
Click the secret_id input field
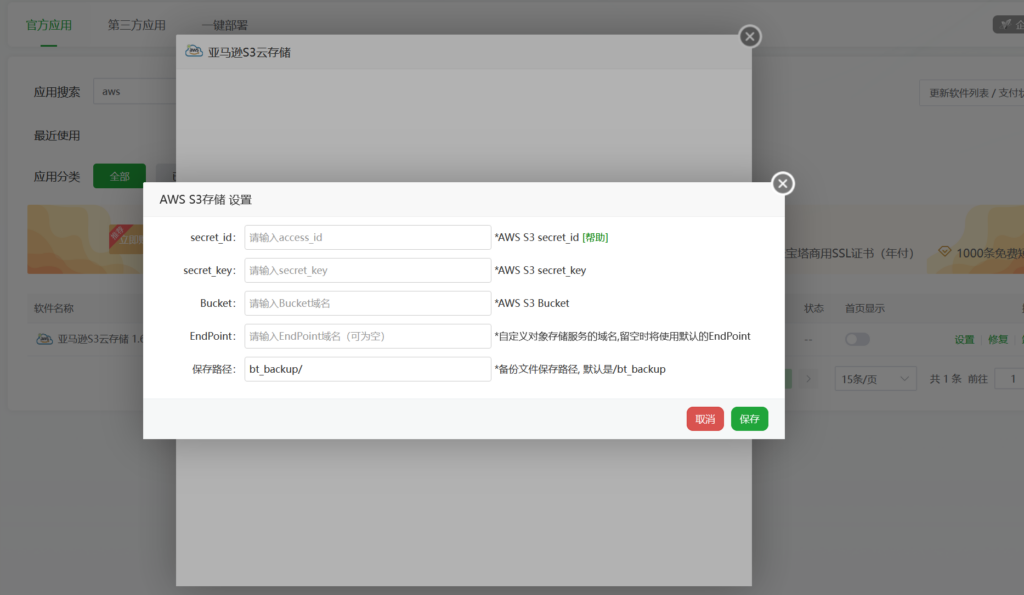point(367,238)
